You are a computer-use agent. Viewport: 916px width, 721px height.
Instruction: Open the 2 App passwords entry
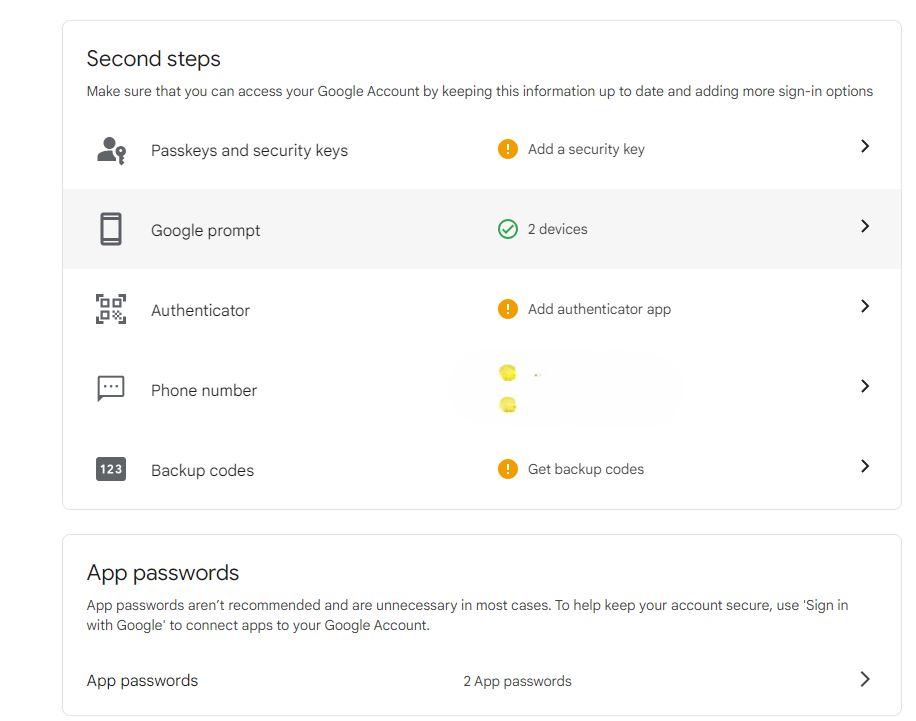pos(518,681)
